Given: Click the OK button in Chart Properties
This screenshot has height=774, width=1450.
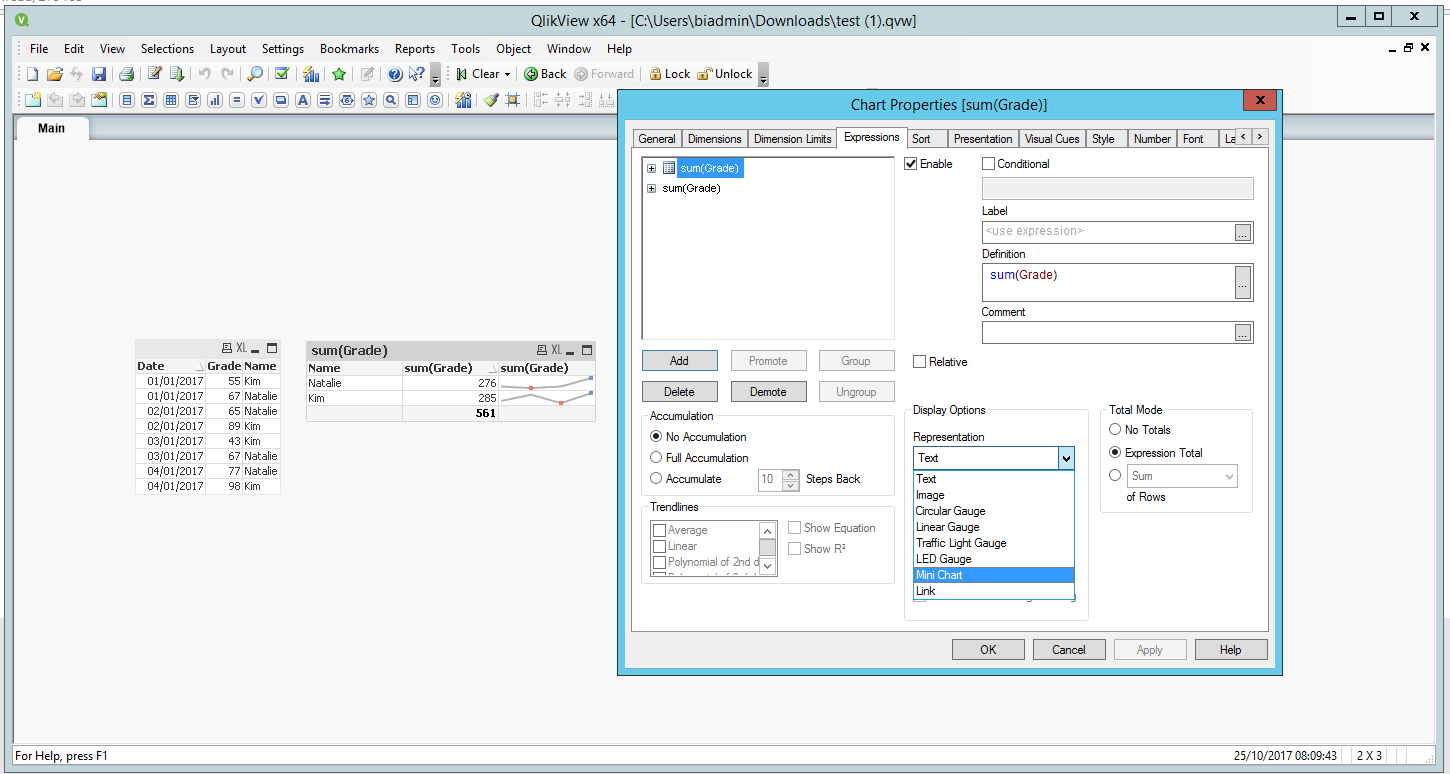Looking at the screenshot, I should [x=987, y=650].
